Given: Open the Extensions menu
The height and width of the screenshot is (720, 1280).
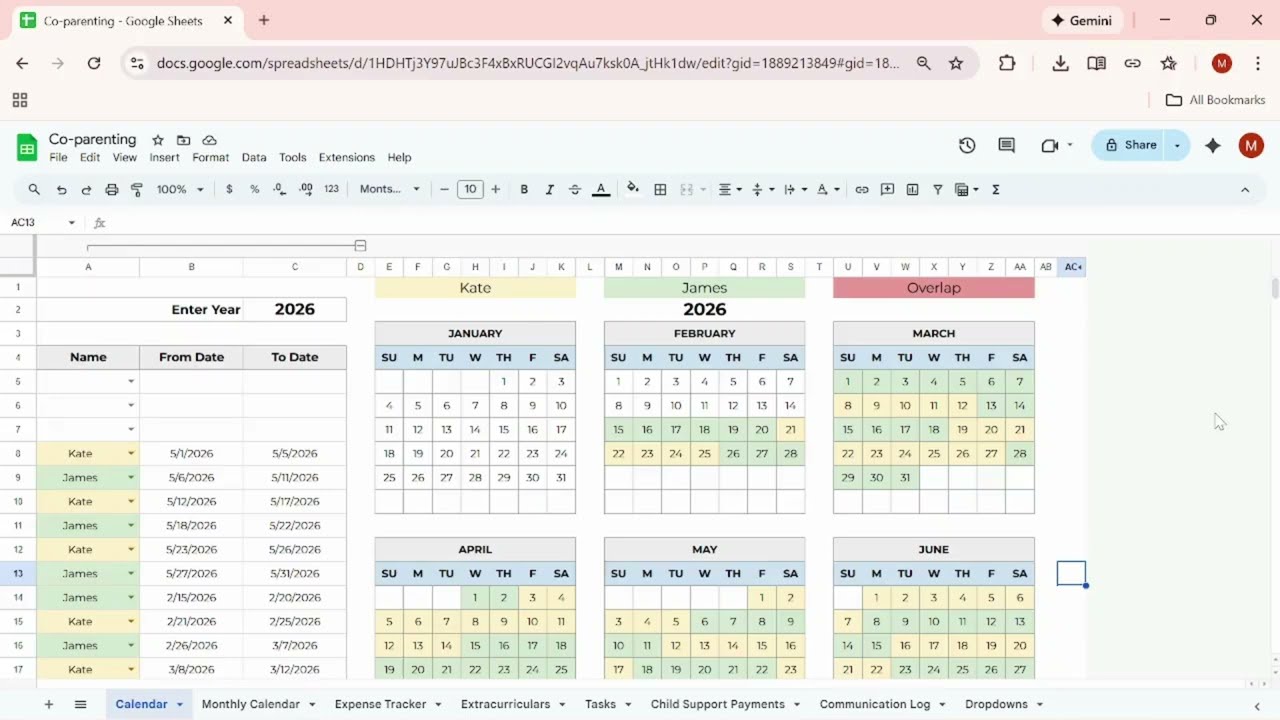Looking at the screenshot, I should point(347,157).
